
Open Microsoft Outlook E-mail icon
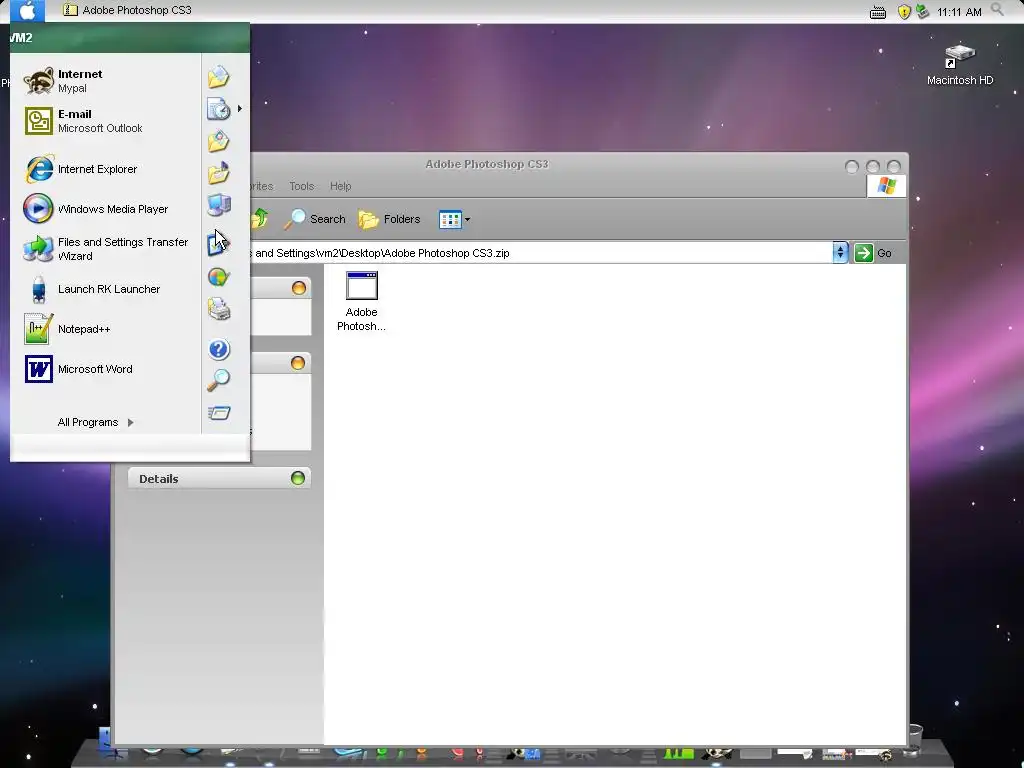click(39, 121)
